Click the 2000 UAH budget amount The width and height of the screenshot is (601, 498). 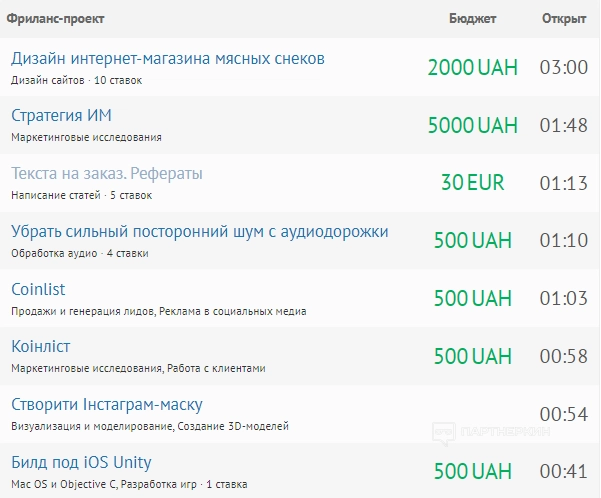click(472, 68)
